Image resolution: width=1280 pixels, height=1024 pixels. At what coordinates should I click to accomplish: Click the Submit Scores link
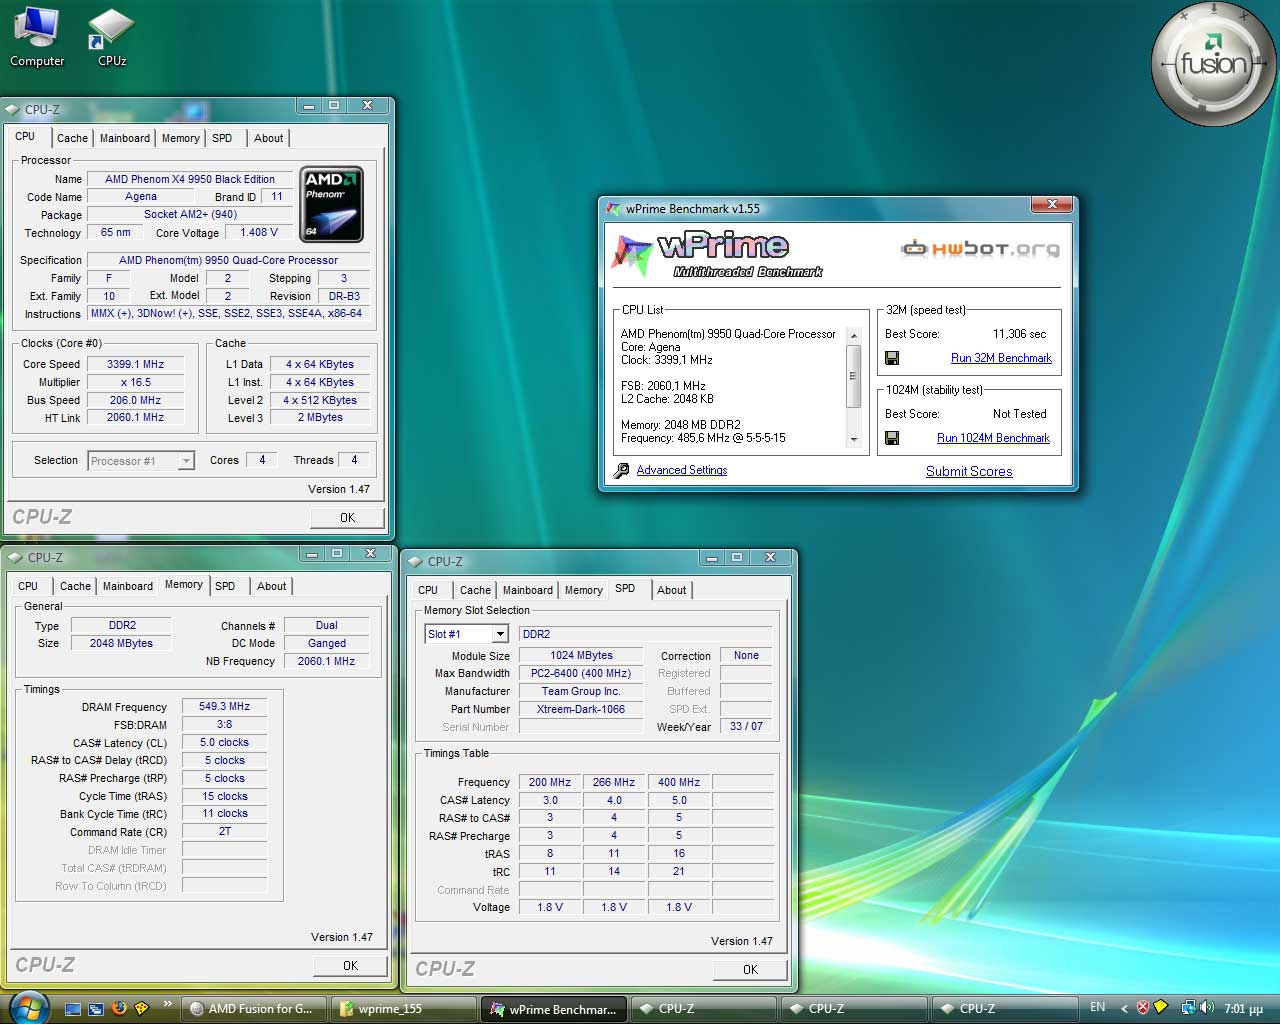click(969, 471)
